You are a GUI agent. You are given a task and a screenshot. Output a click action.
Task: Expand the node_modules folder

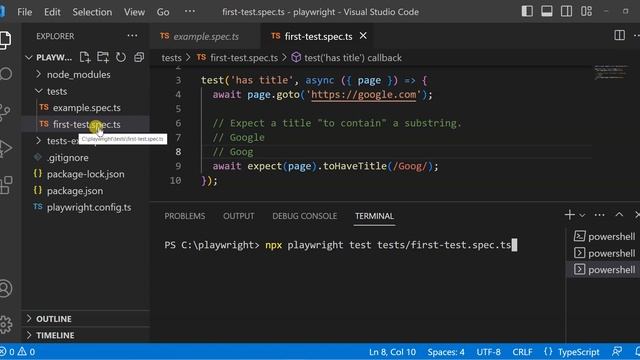coord(78,74)
